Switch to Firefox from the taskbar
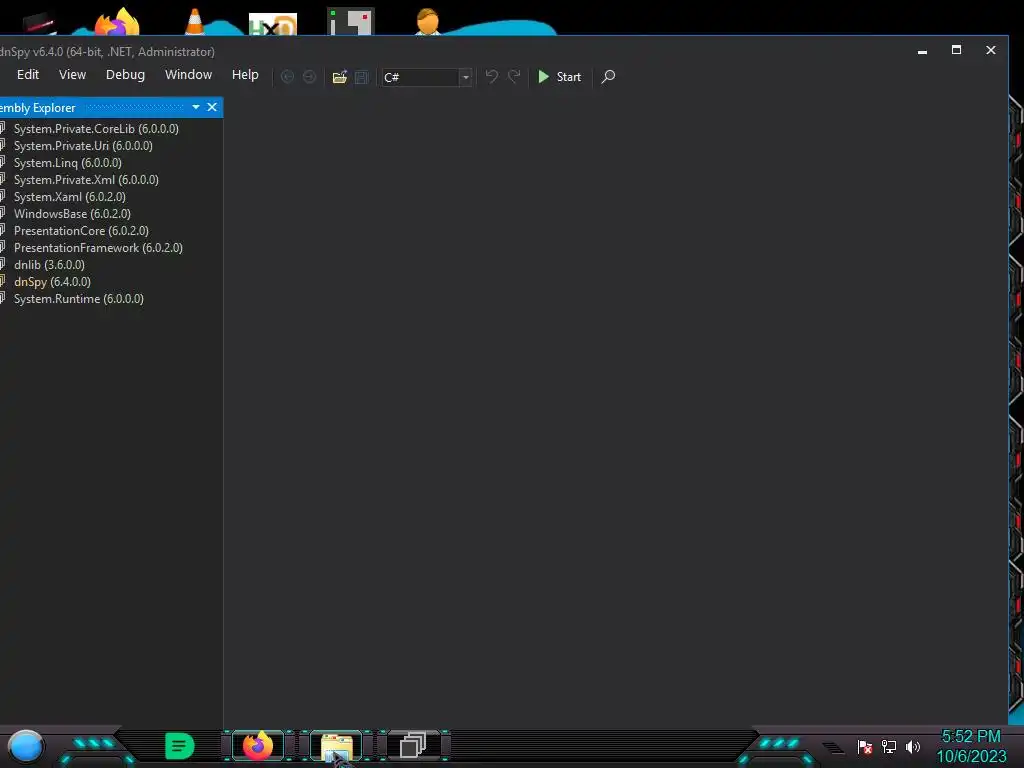Image resolution: width=1024 pixels, height=768 pixels. (x=258, y=746)
